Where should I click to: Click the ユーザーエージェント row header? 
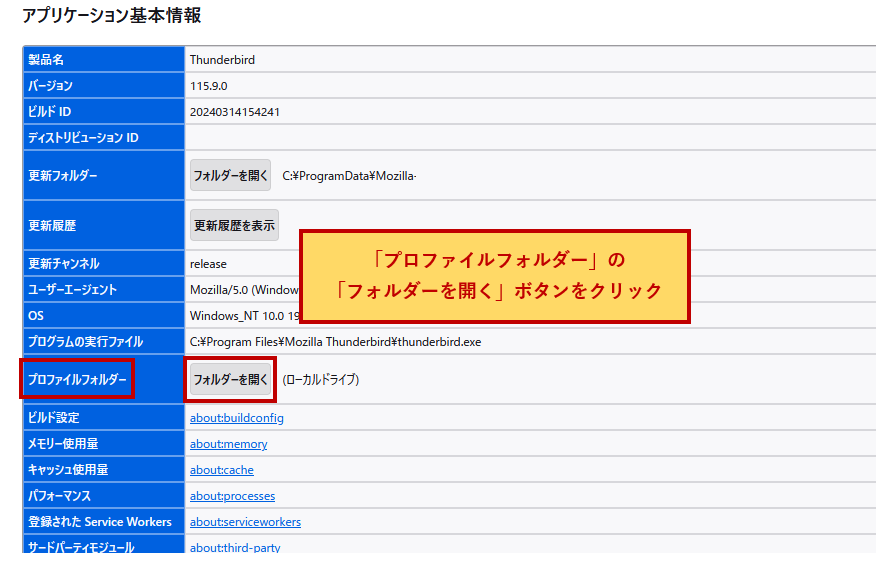(x=104, y=290)
